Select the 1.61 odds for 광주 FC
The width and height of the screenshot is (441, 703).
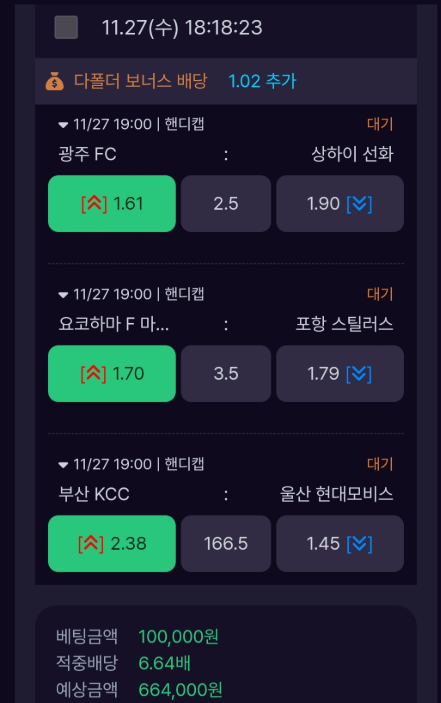pos(112,204)
